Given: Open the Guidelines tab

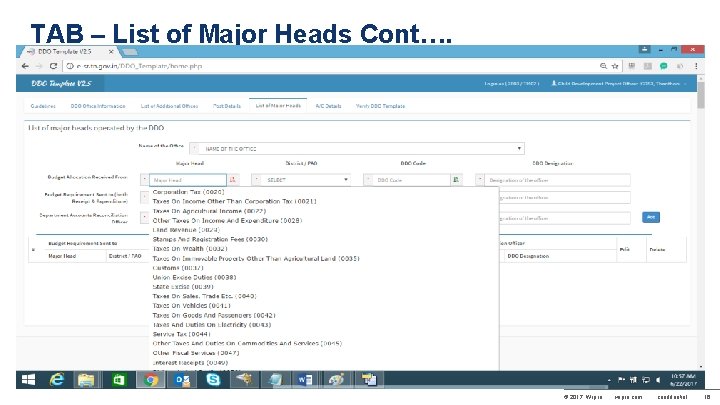Looking at the screenshot, I should (x=43, y=106).
